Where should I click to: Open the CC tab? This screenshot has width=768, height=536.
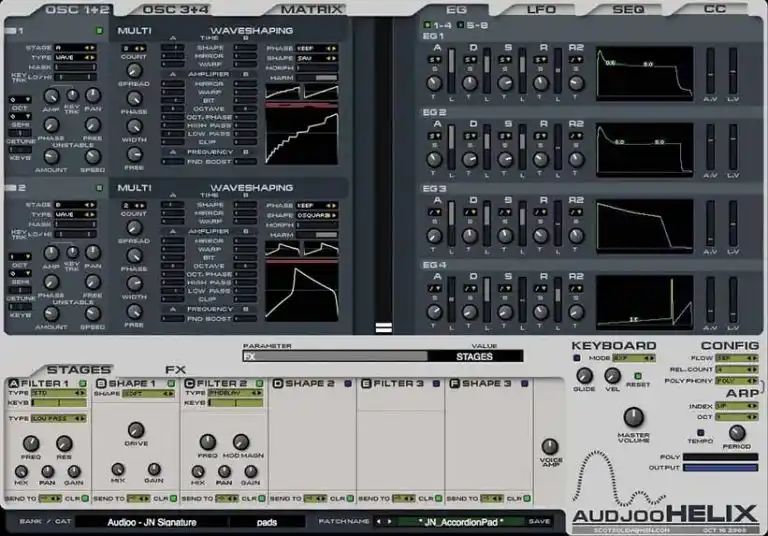[x=715, y=9]
